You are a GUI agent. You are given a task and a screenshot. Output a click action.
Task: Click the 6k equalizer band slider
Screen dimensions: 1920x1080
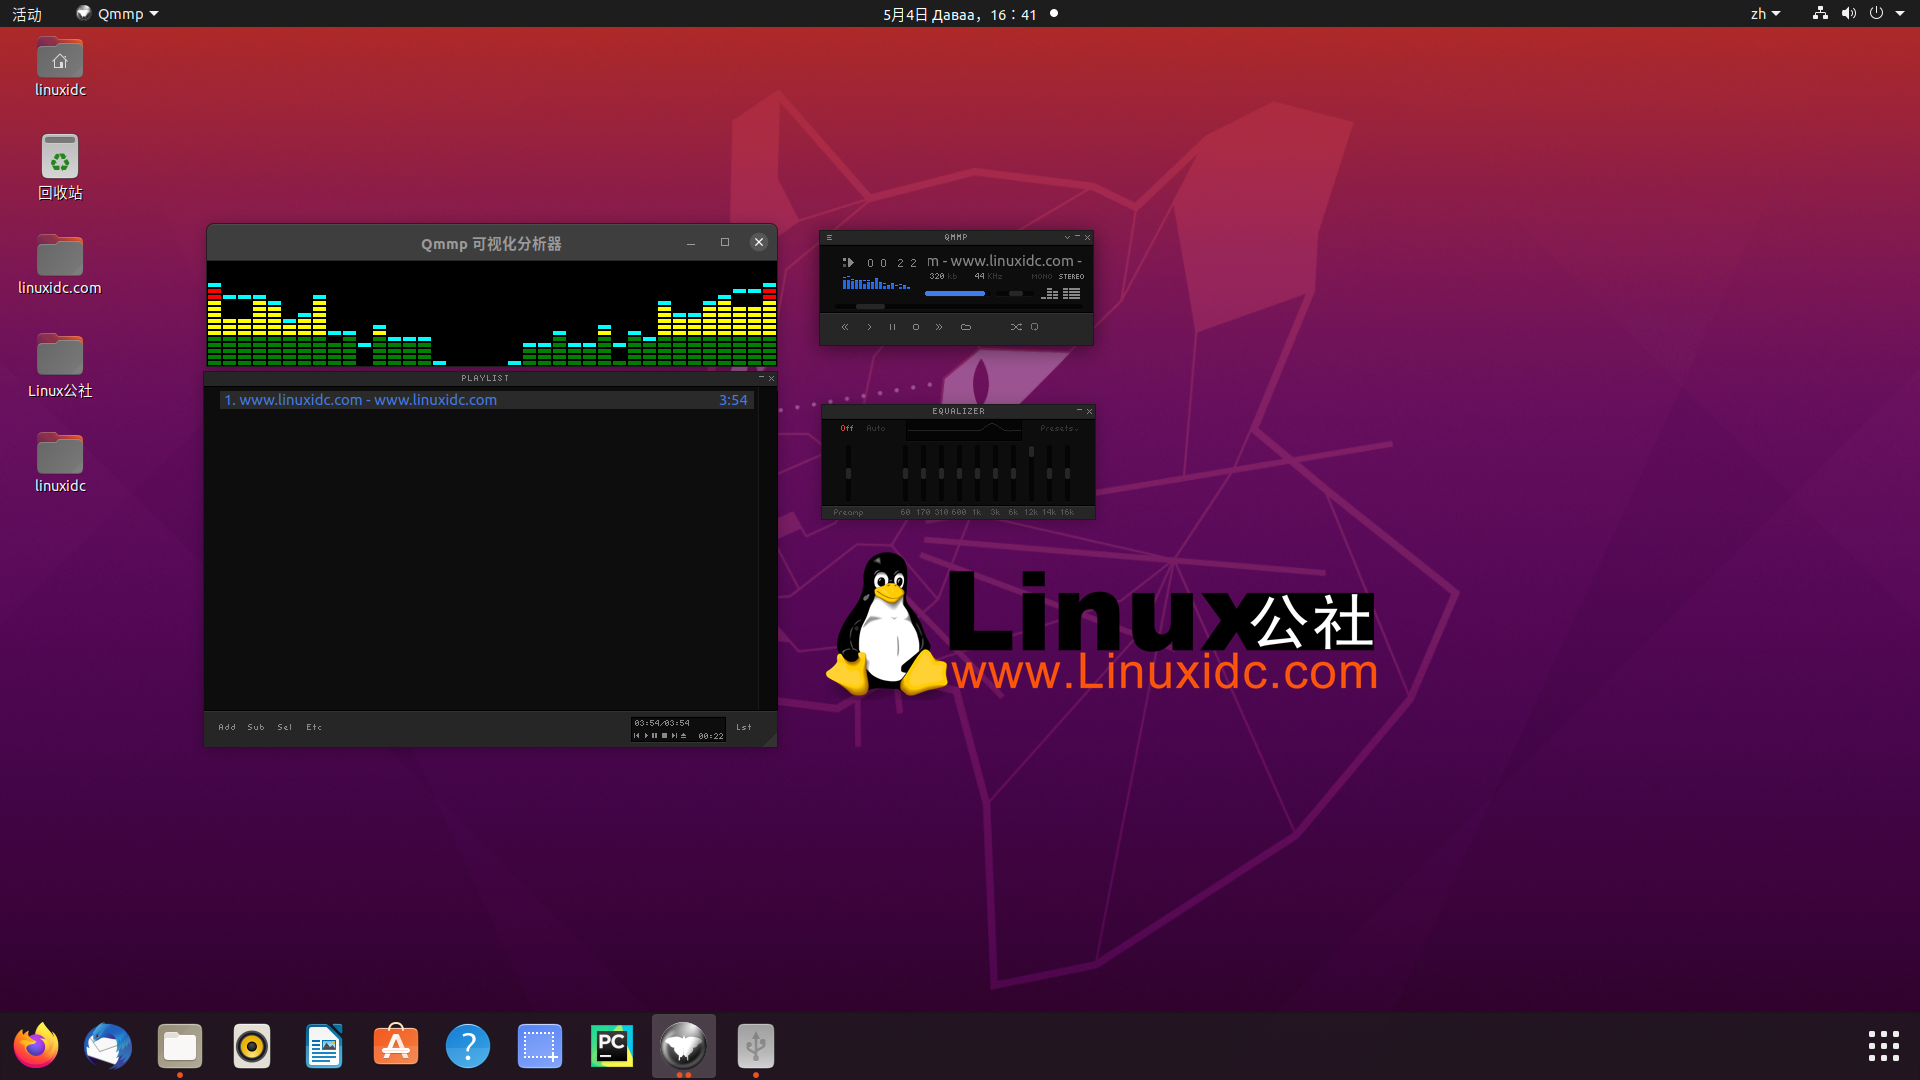(1013, 473)
